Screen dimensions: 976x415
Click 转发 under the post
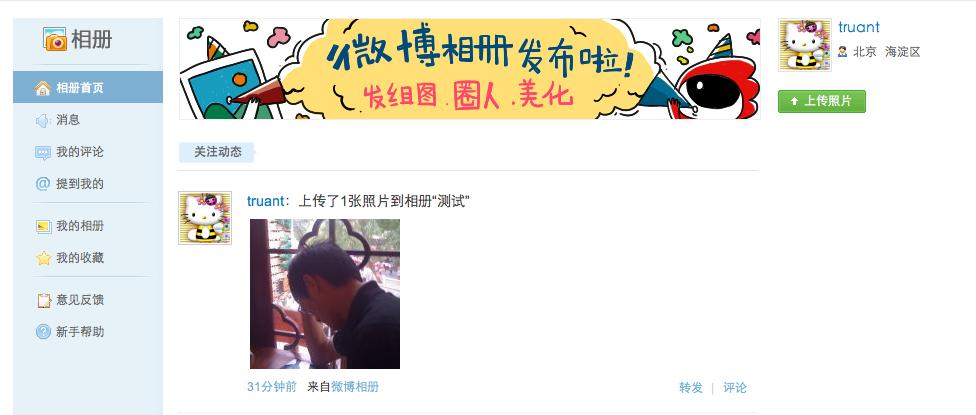[691, 388]
